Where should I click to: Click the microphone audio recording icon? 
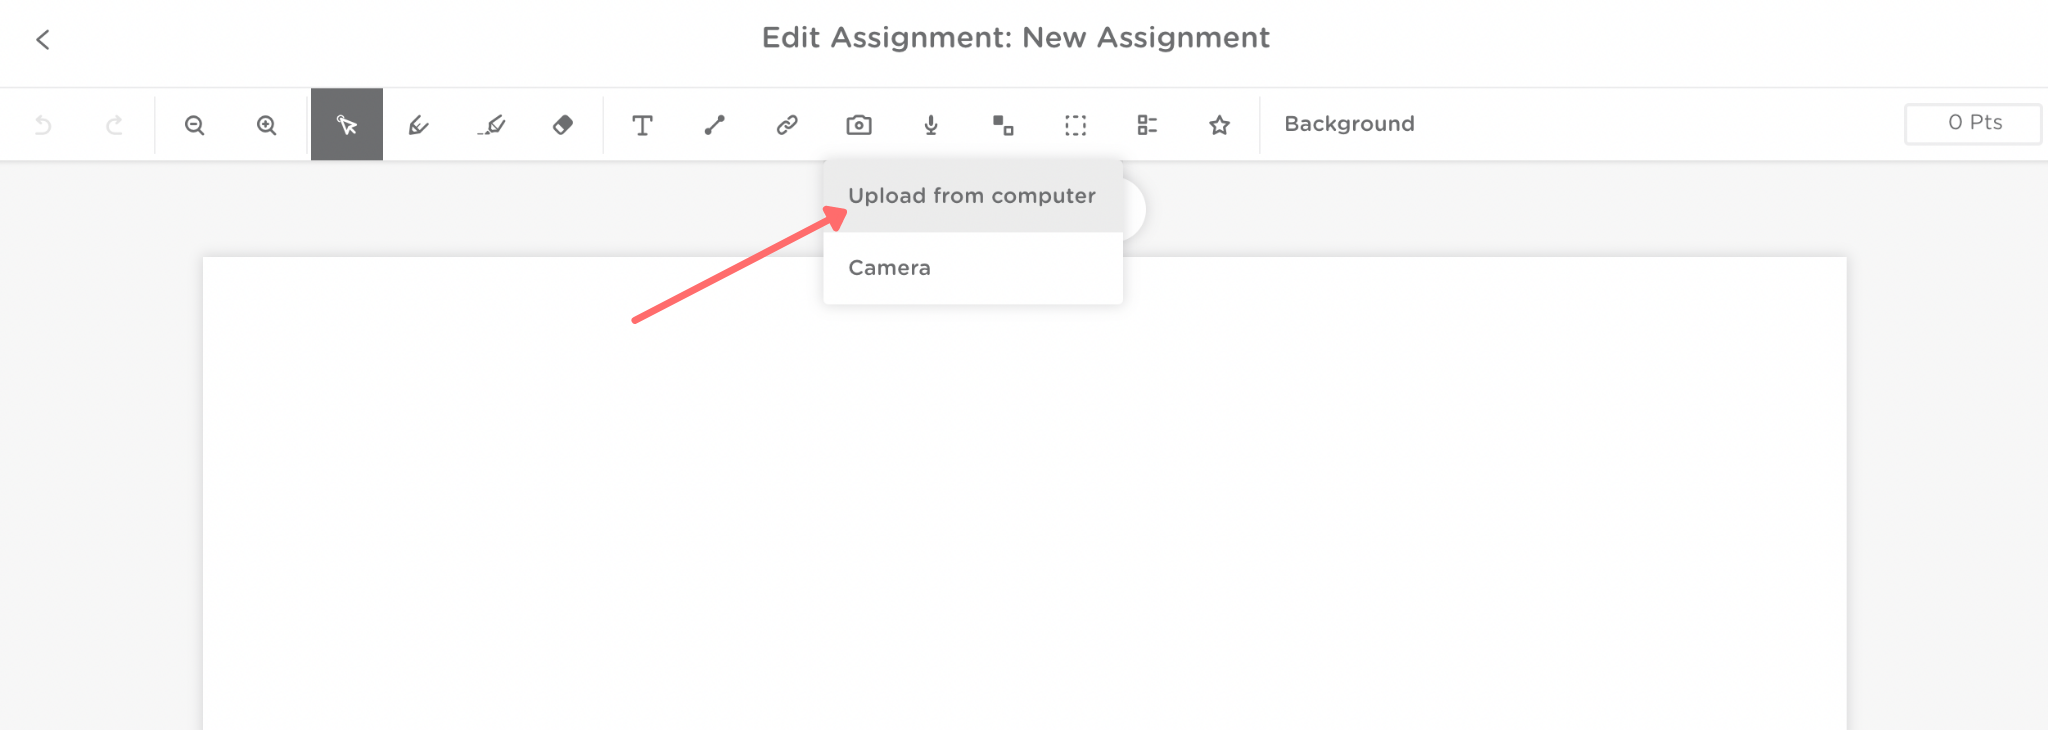click(x=931, y=125)
